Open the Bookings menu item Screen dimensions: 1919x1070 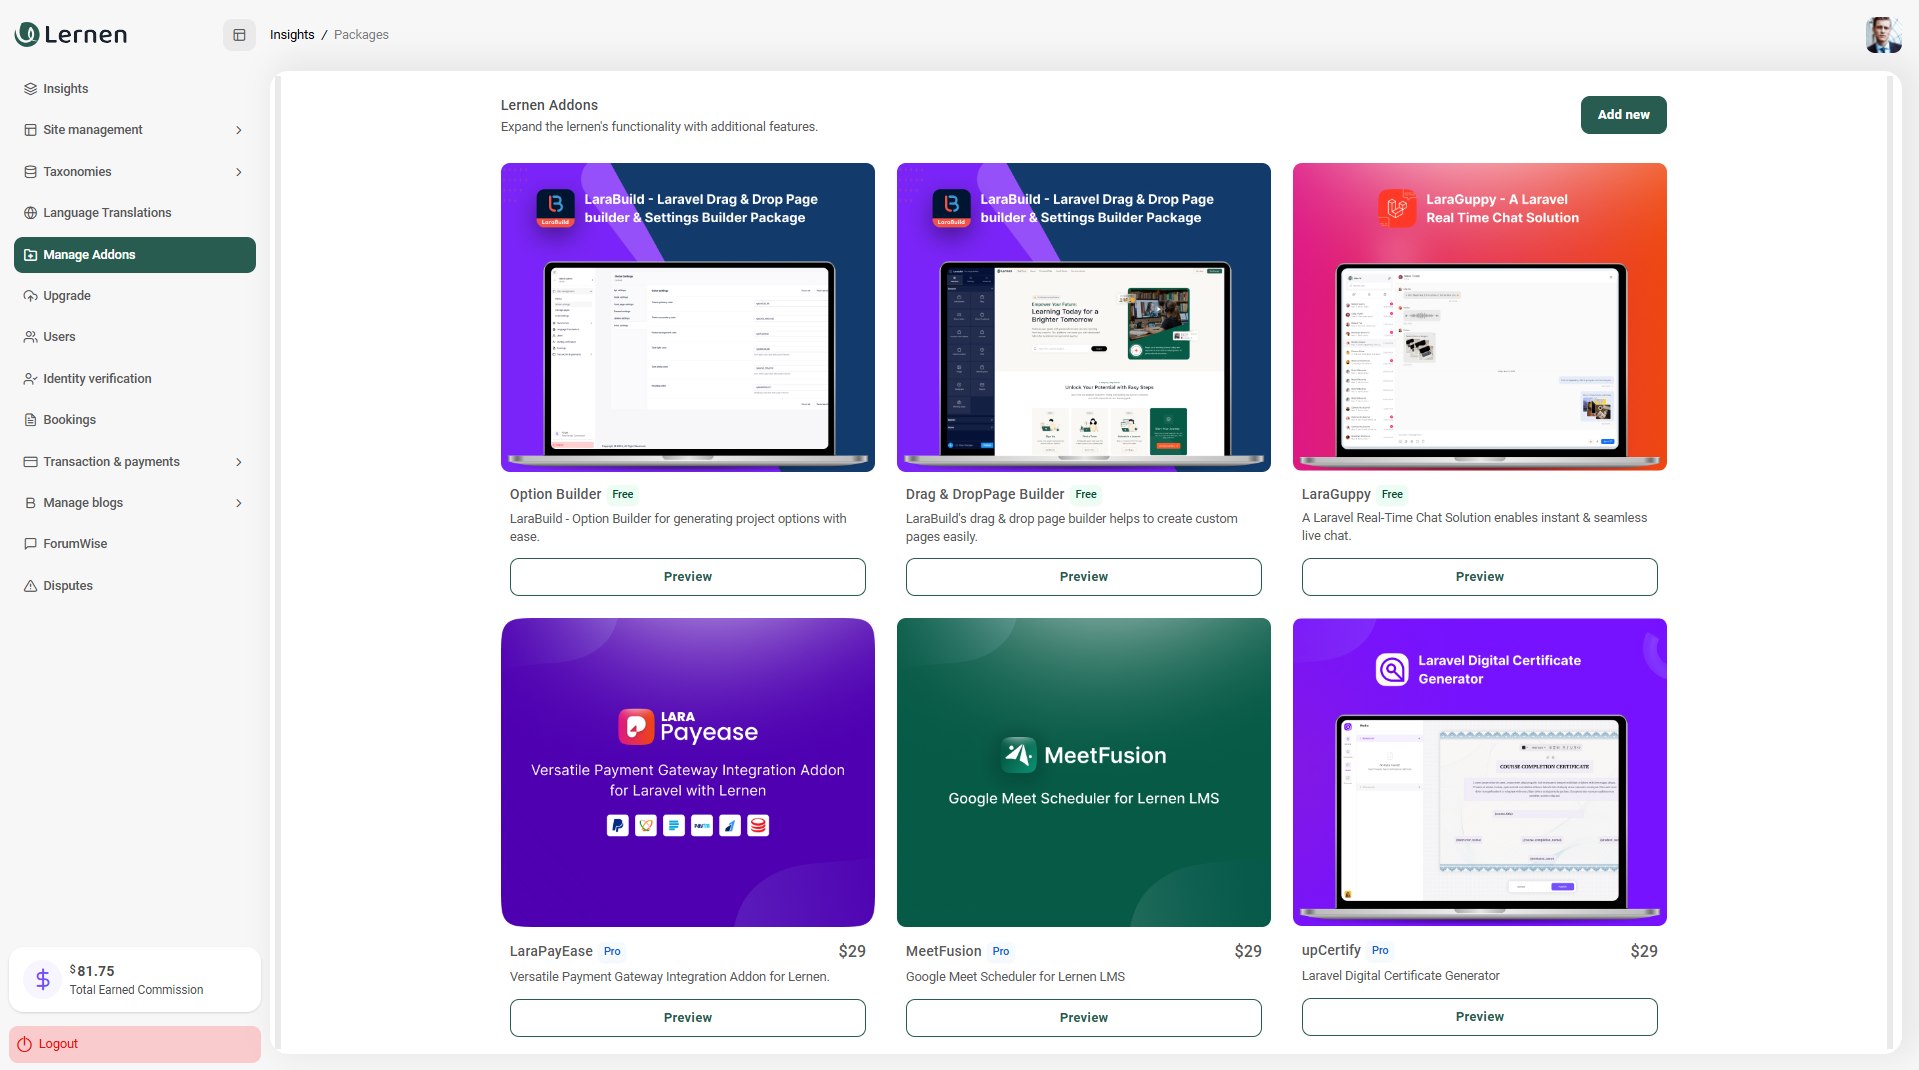(69, 420)
